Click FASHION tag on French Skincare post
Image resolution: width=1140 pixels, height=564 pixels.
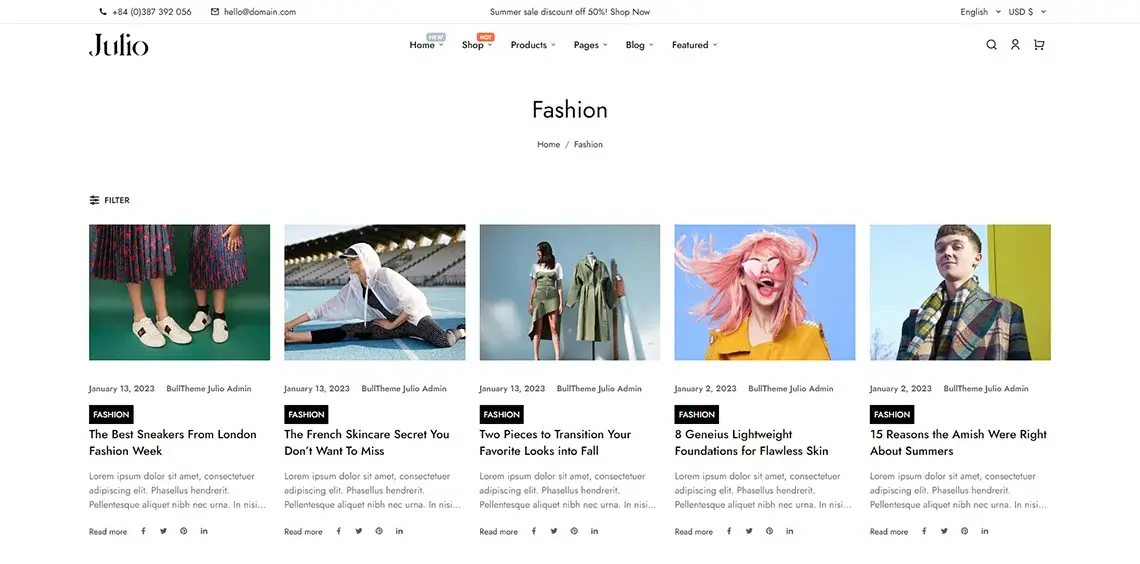click(306, 414)
